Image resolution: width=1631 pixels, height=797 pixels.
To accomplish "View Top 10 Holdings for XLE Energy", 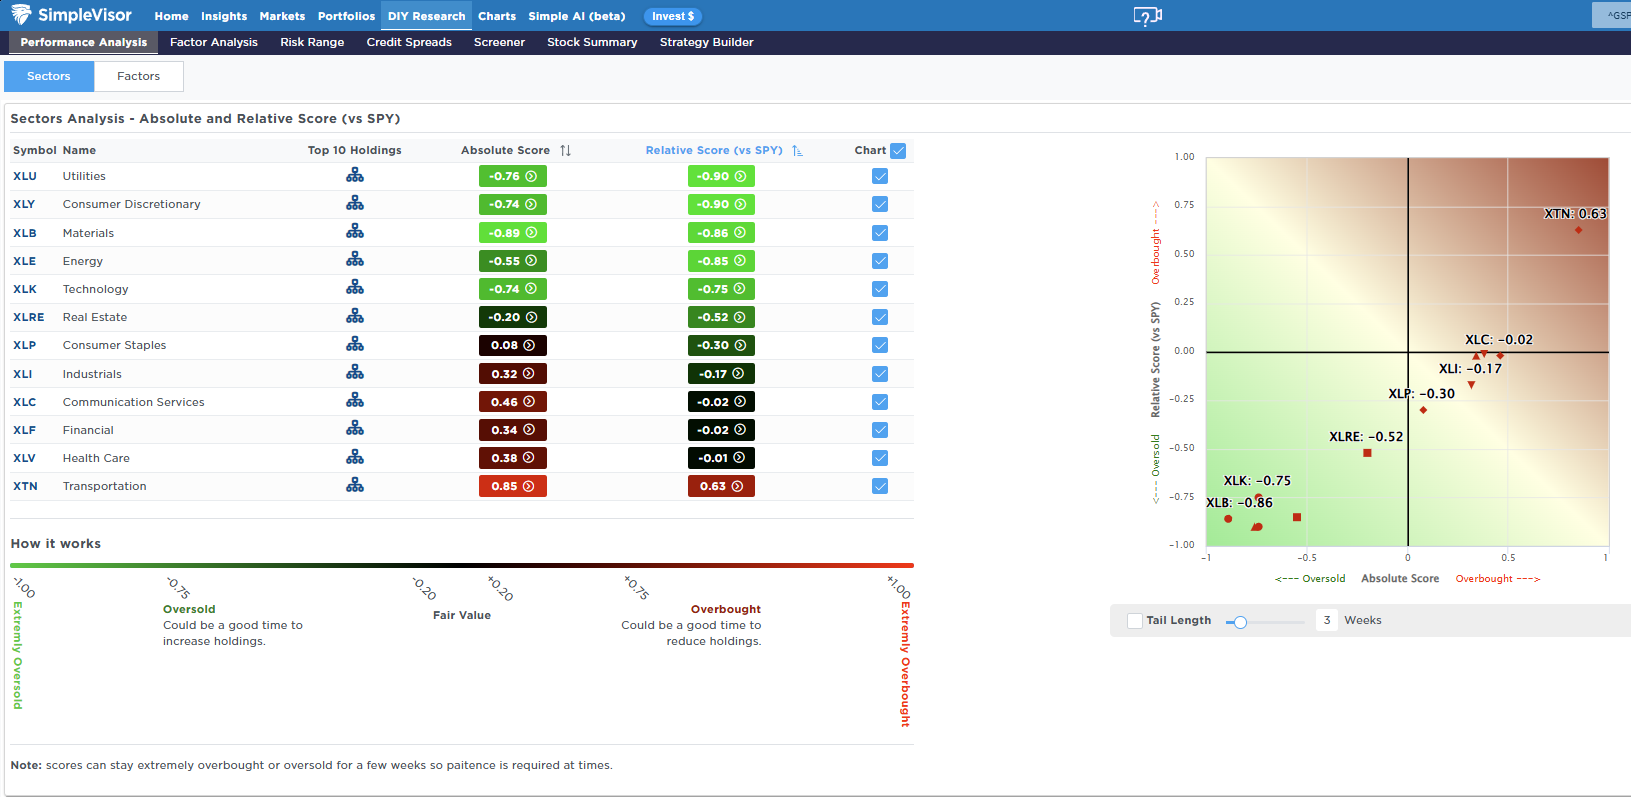I will pyautogui.click(x=355, y=260).
